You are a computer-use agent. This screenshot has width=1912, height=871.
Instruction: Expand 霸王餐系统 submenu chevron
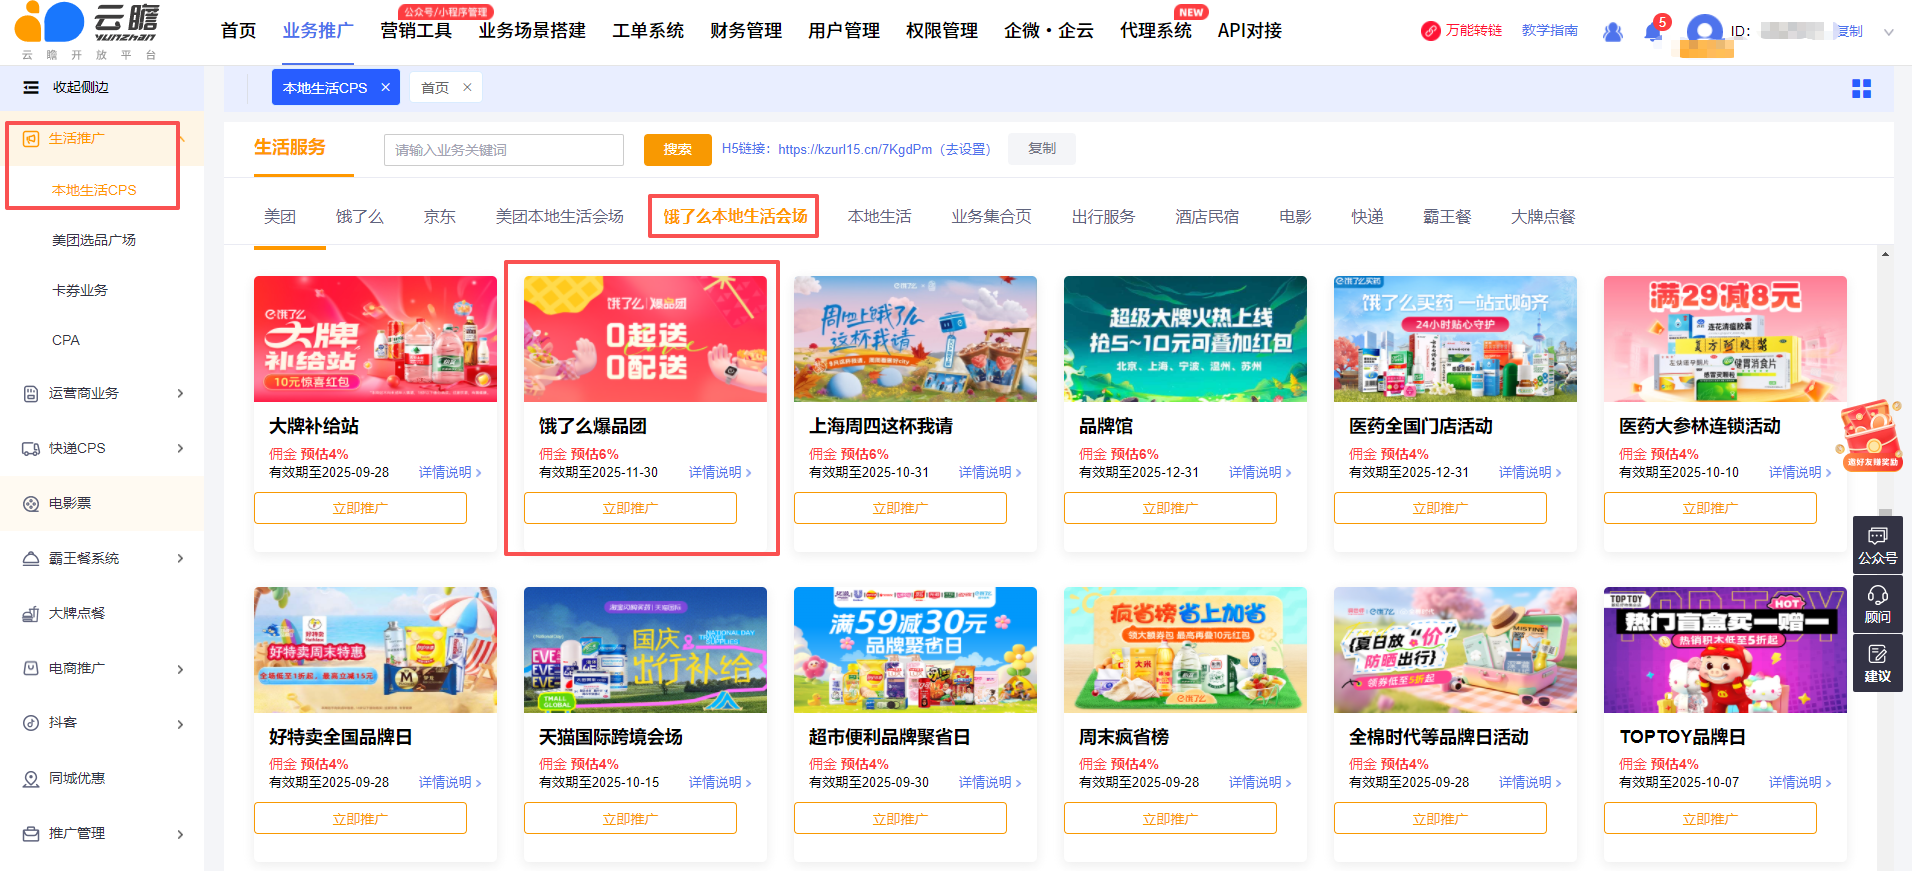point(180,559)
